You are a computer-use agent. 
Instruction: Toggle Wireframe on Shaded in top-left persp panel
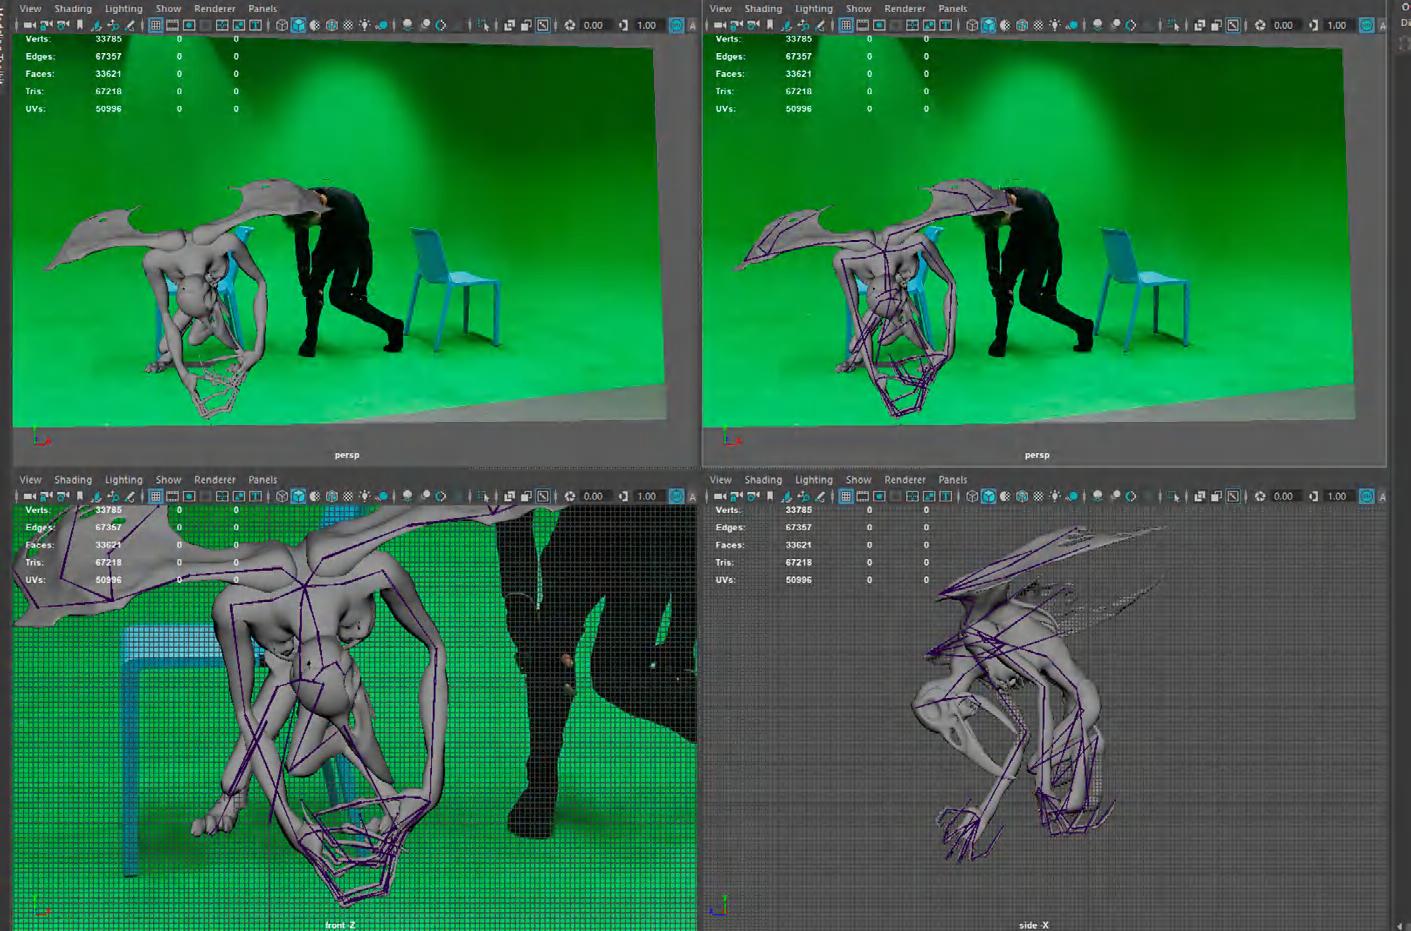coord(332,25)
